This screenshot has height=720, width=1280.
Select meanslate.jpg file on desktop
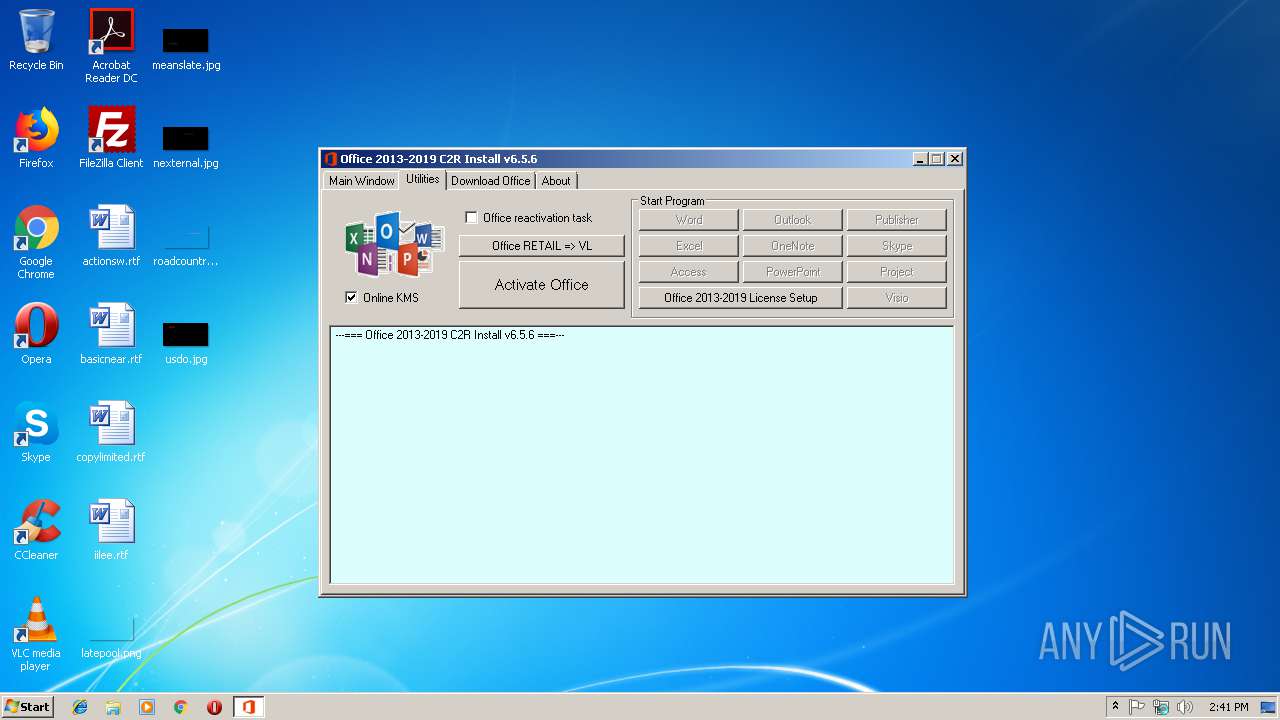coord(186,49)
